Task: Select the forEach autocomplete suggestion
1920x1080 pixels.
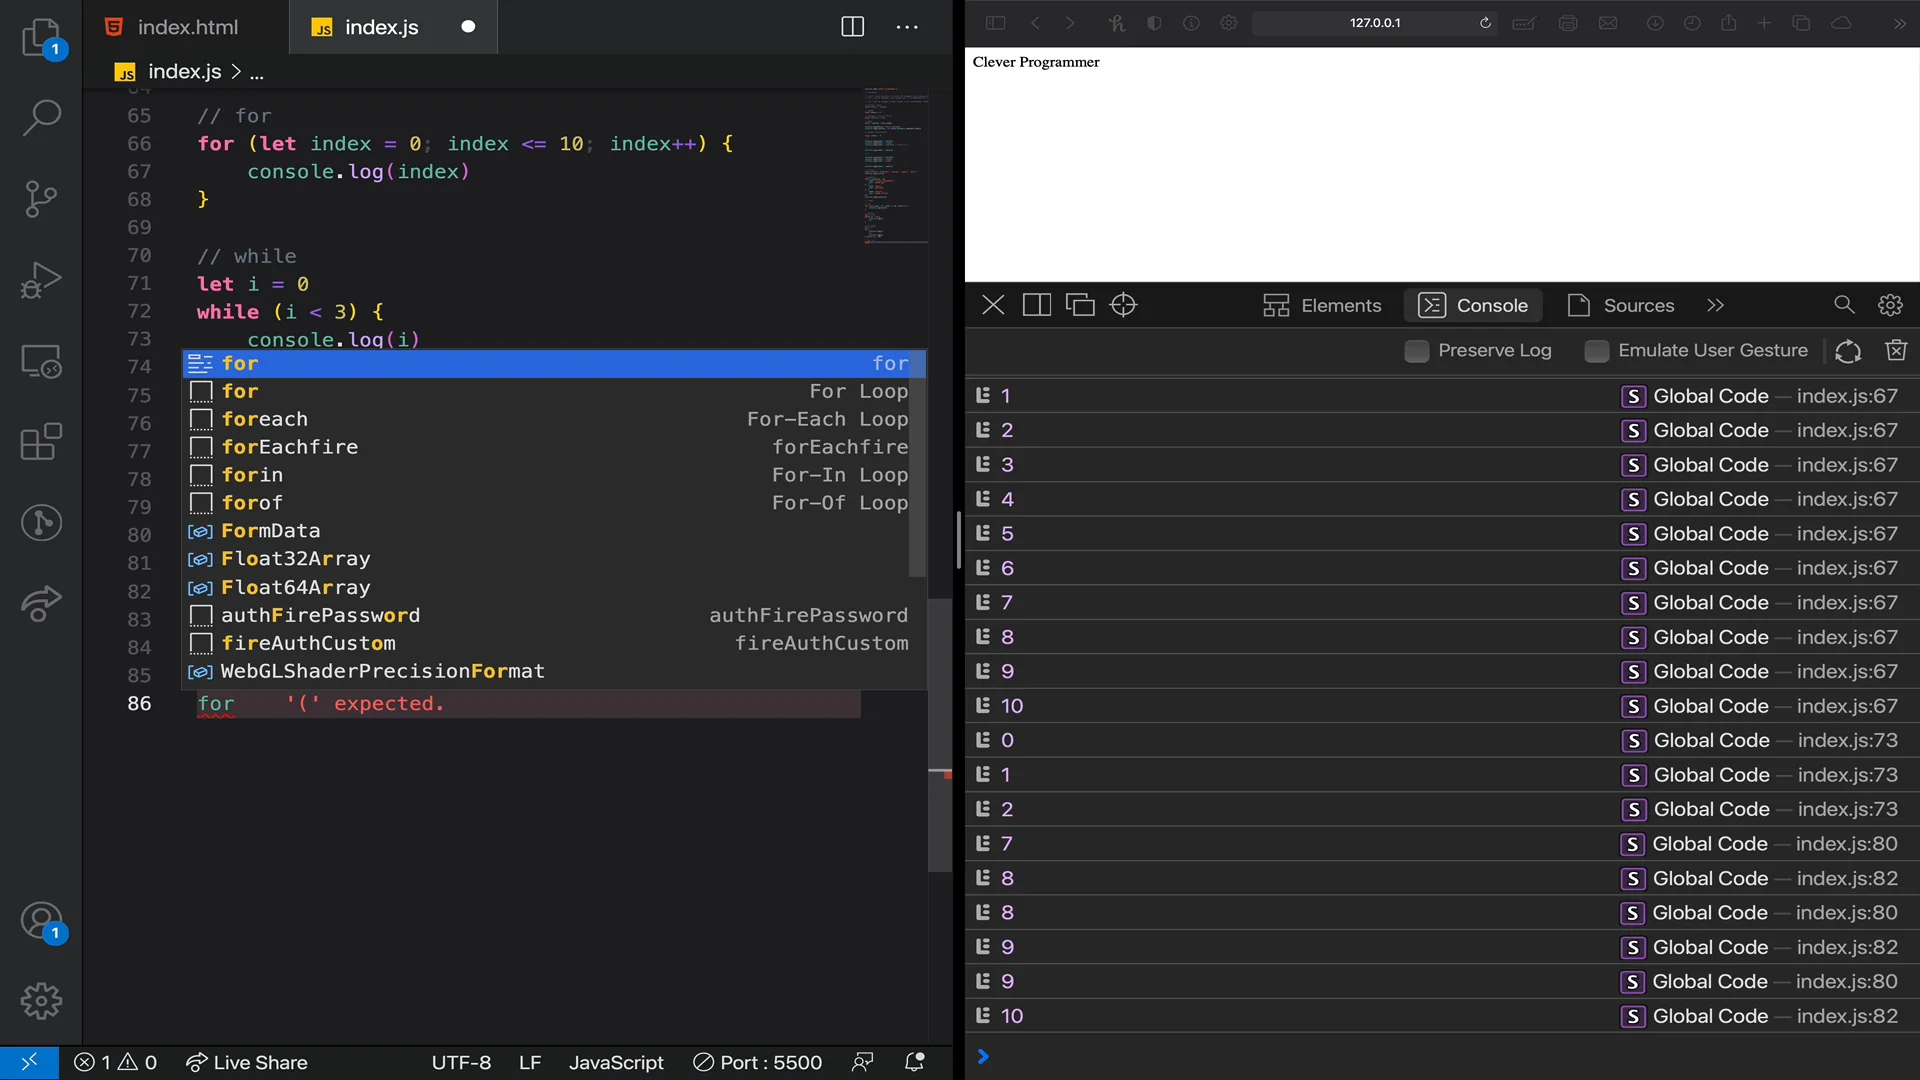Action: point(264,419)
